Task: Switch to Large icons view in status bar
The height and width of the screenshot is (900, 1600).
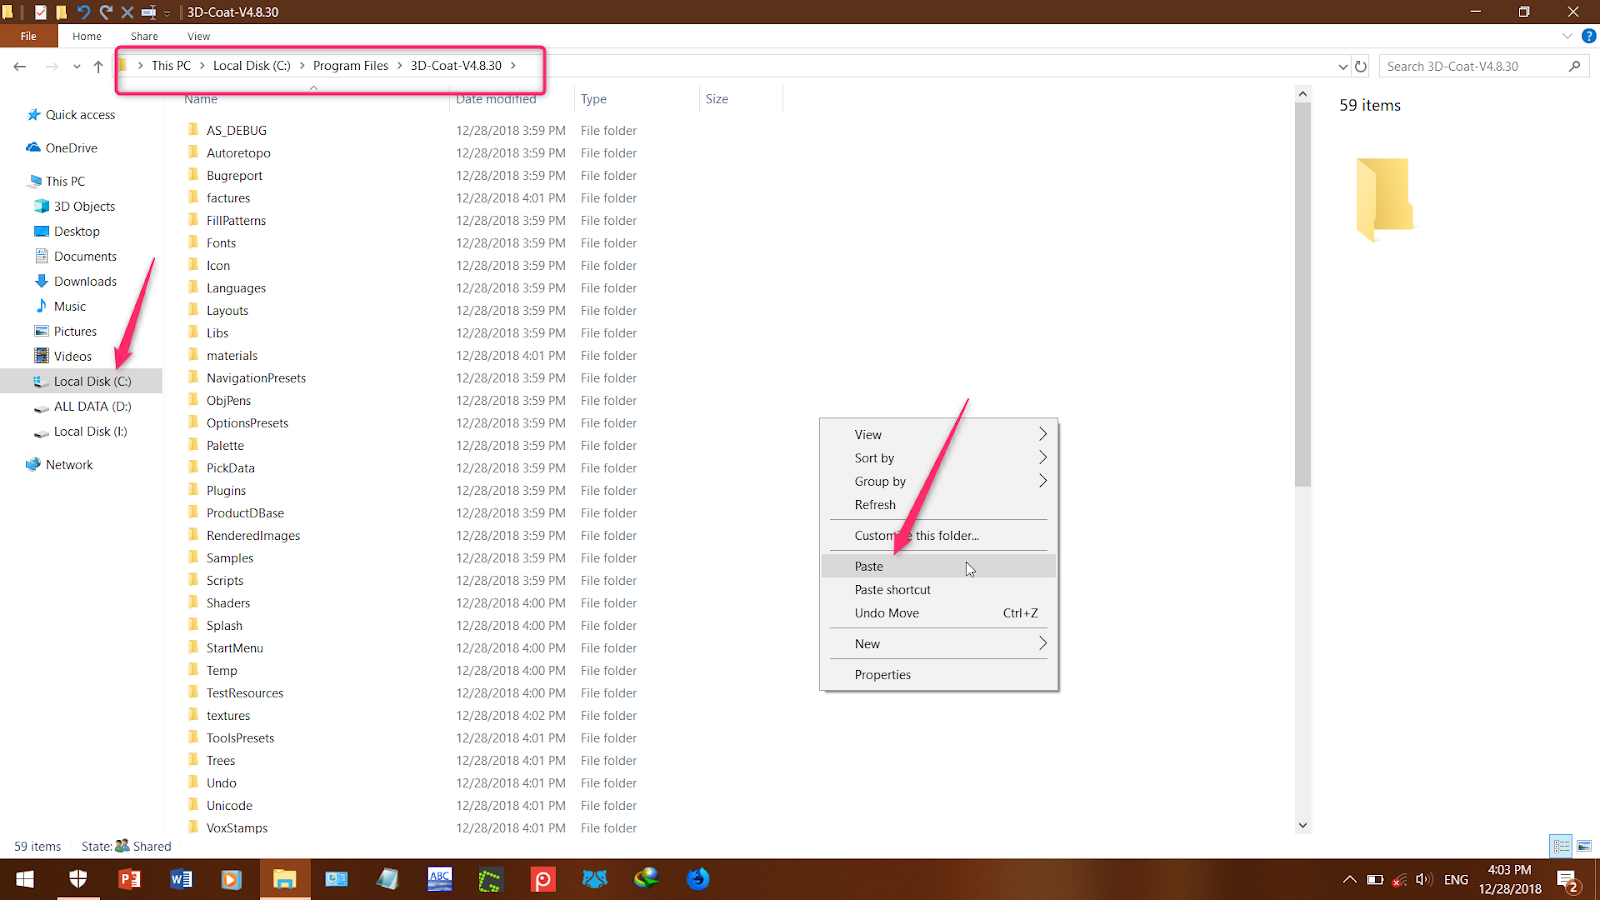Action: [x=1584, y=846]
